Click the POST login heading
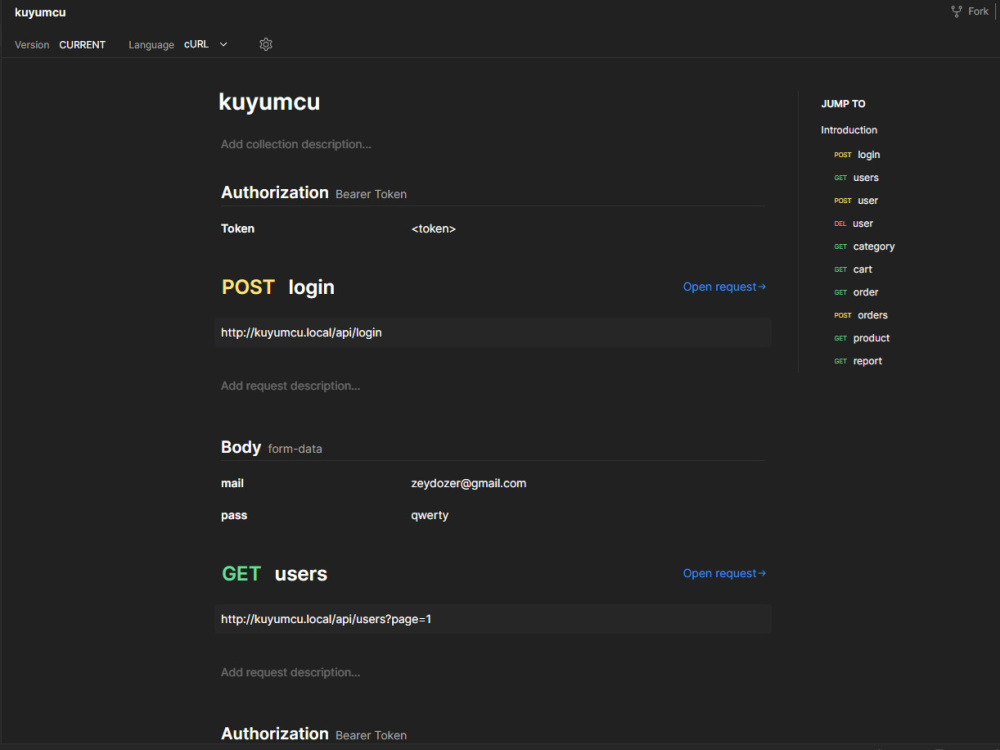The height and width of the screenshot is (750, 1000). click(277, 288)
